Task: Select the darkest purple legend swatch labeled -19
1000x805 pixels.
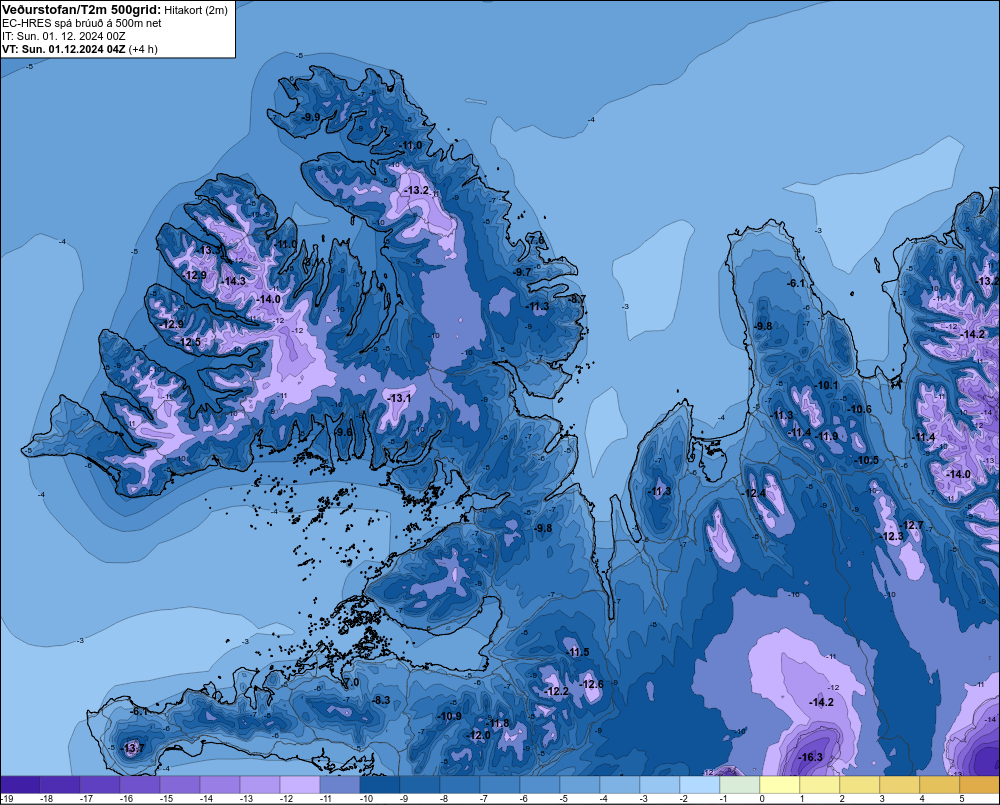Action: [20, 784]
